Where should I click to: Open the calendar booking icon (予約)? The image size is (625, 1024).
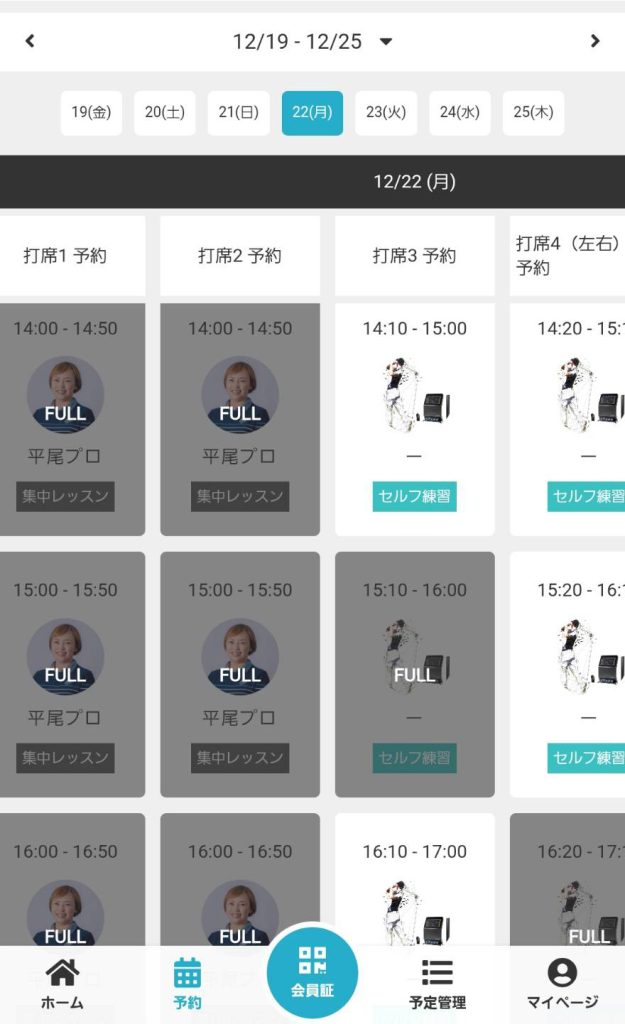[187, 983]
